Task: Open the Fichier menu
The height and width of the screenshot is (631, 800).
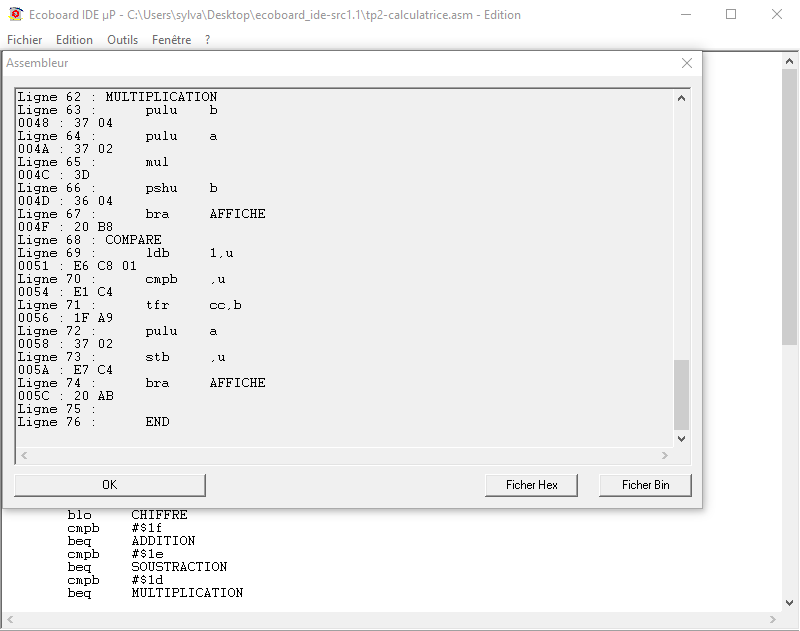Action: point(24,40)
